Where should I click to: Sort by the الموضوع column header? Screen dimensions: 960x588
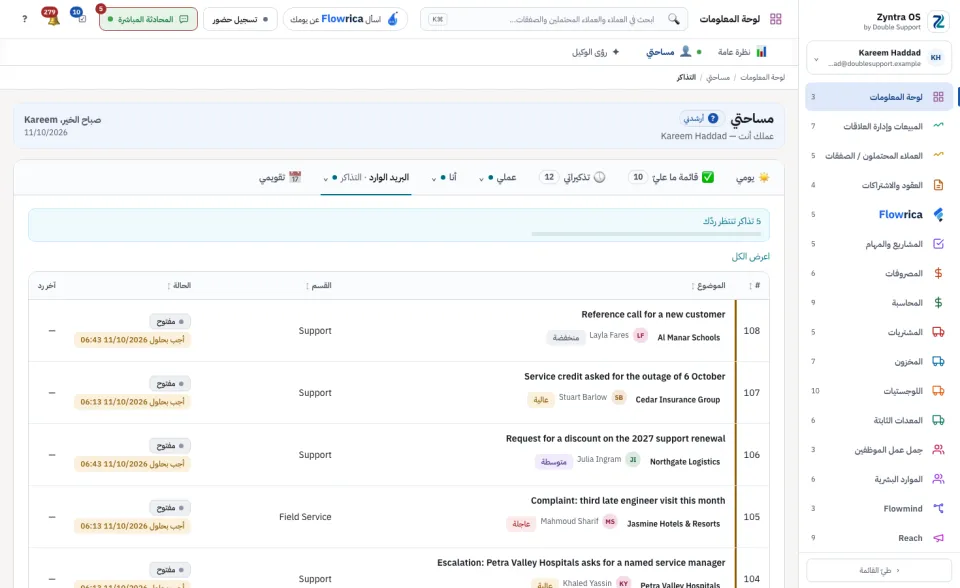click(709, 285)
